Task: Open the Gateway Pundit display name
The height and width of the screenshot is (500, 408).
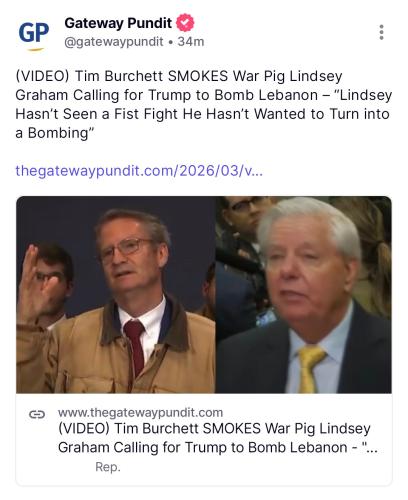Action: [118, 23]
